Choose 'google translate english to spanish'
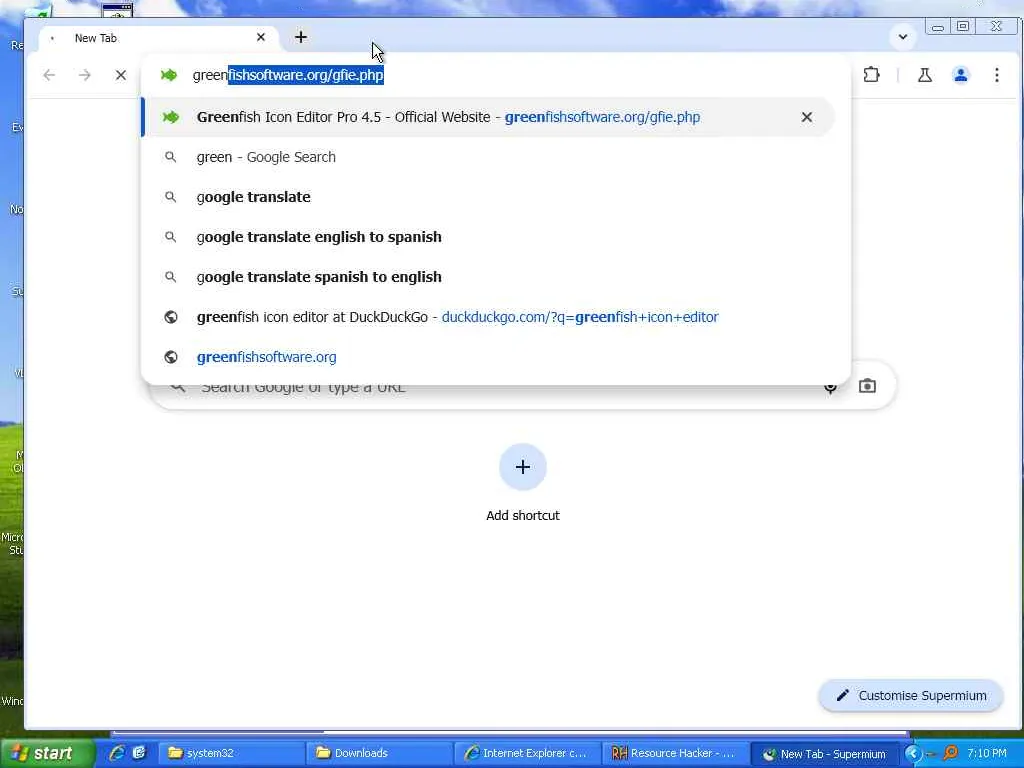 488,237
